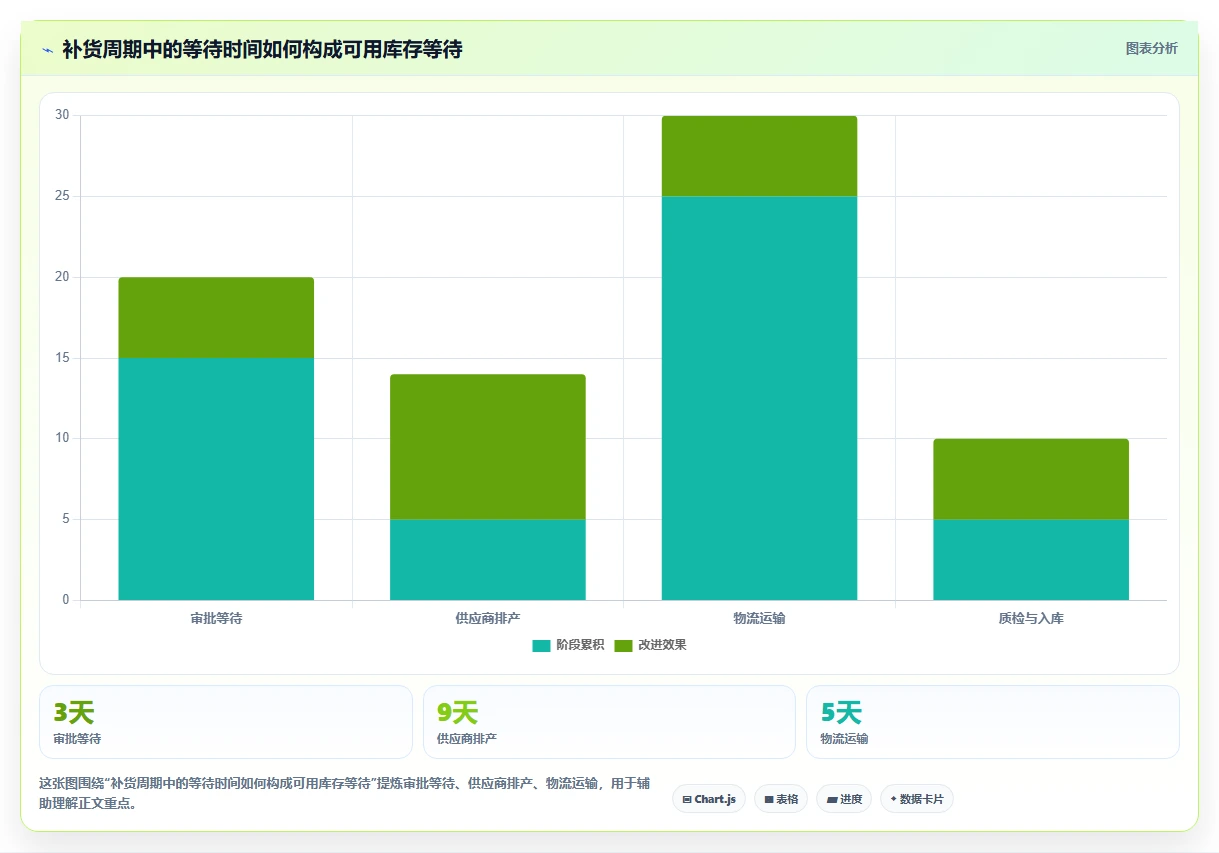This screenshot has width=1219, height=853.
Task: Click the icon in the Chart.js chip
Action: pyautogui.click(x=687, y=800)
